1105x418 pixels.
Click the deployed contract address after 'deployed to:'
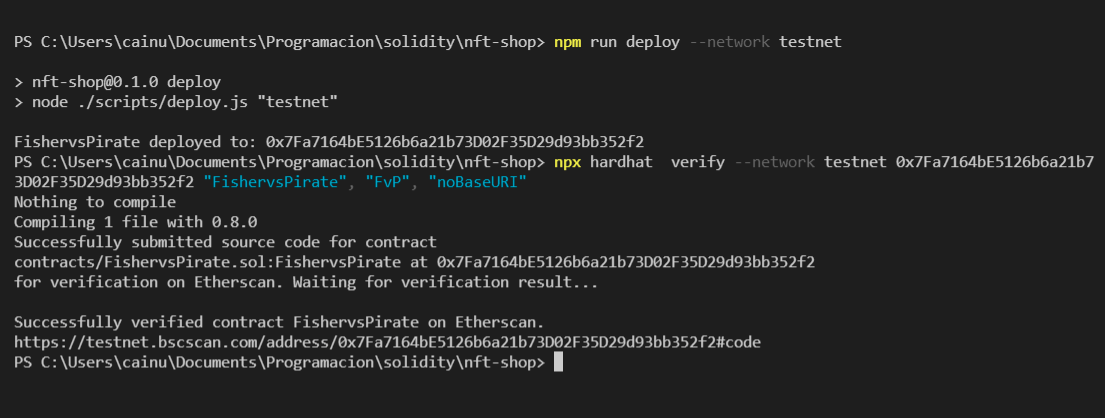[455, 142]
